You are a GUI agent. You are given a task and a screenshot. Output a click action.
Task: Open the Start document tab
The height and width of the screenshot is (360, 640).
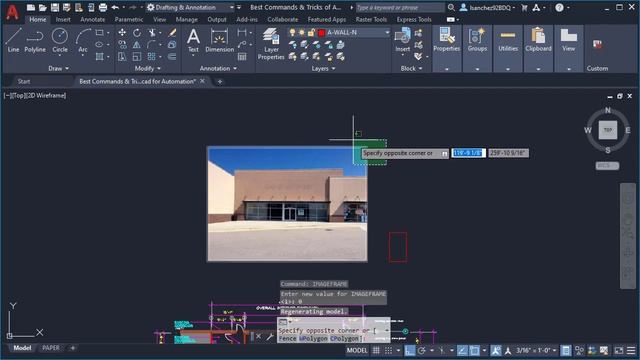24,81
